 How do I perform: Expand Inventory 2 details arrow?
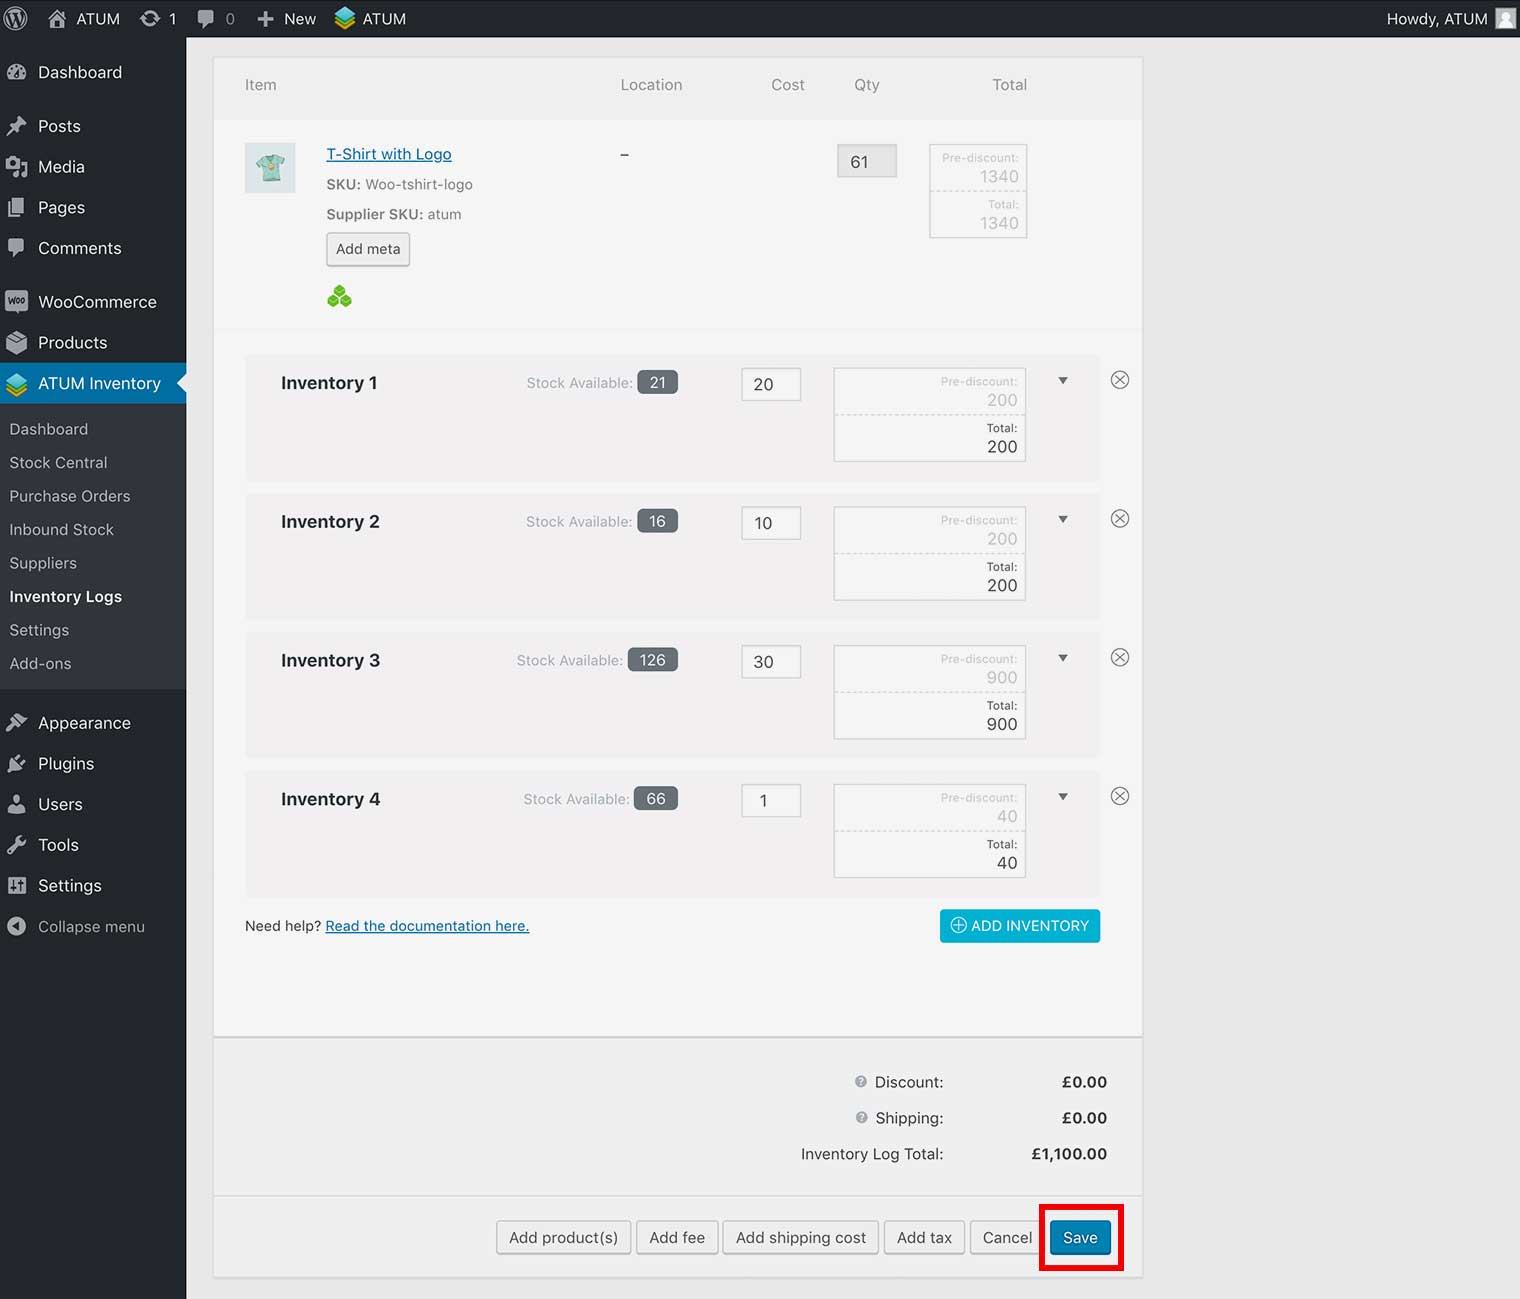click(1063, 520)
